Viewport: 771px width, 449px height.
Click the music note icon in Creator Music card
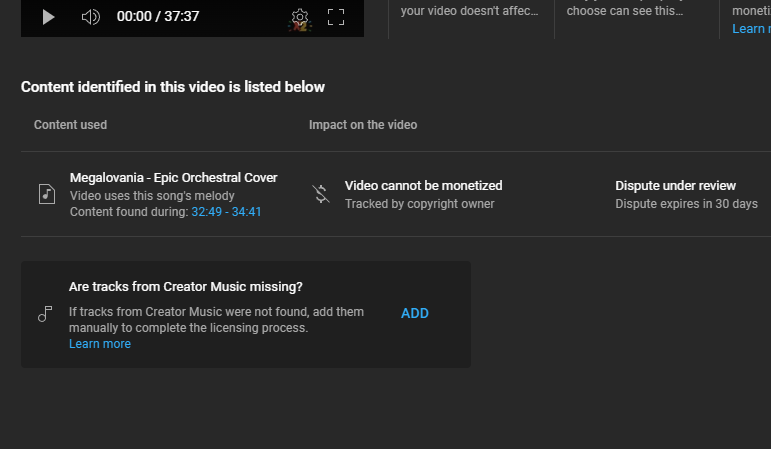(x=45, y=314)
